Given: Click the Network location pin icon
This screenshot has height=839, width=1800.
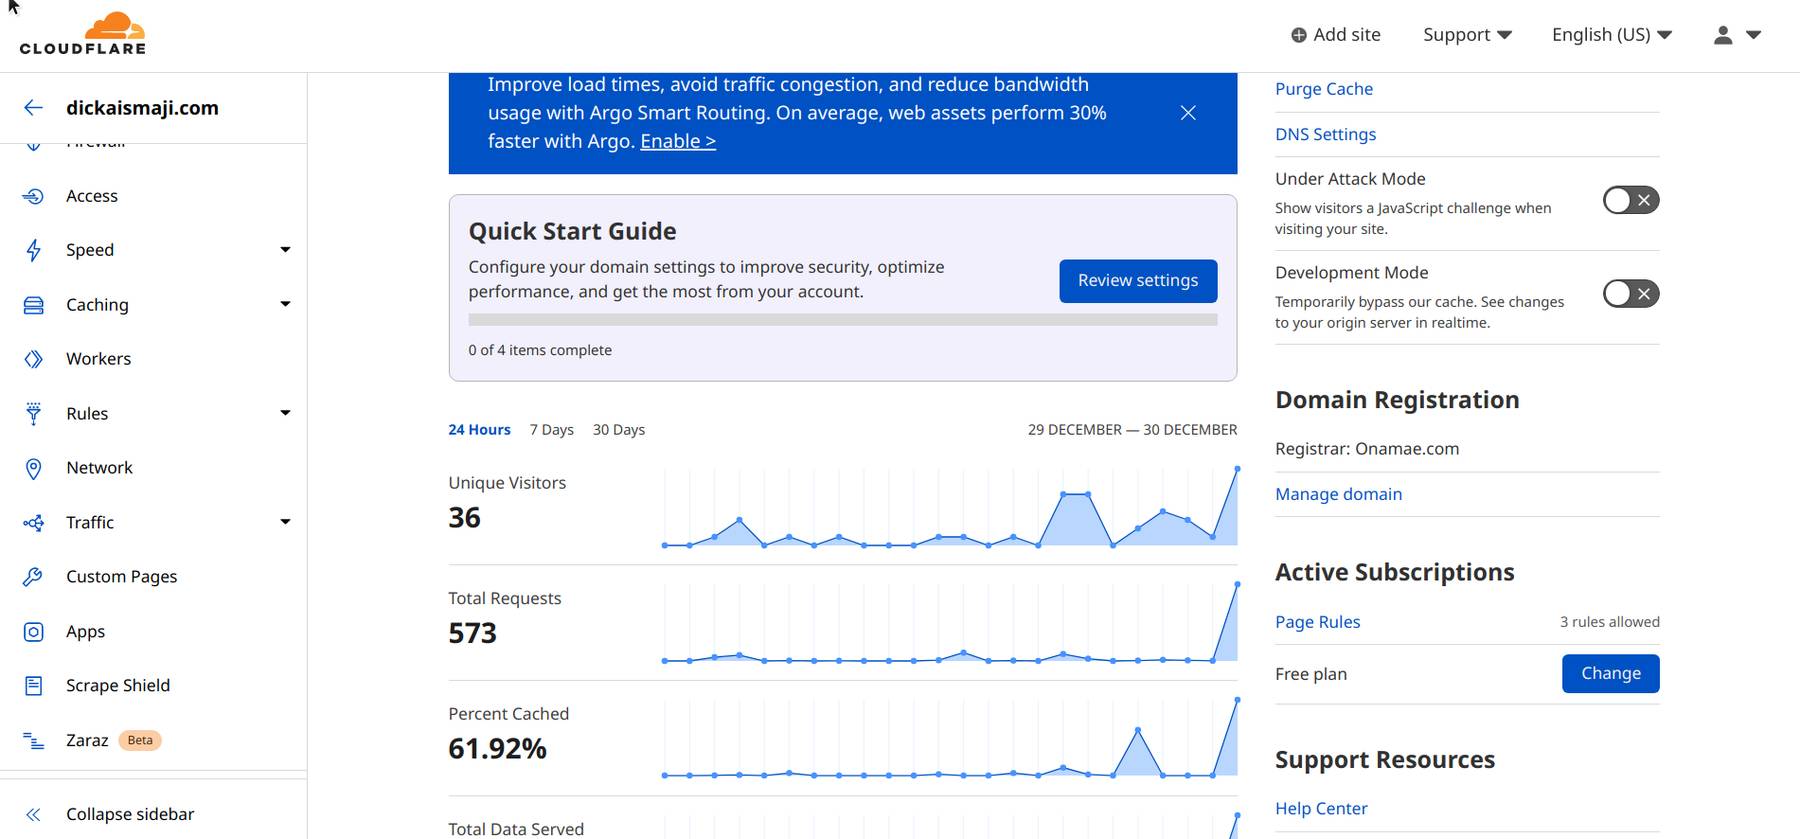Looking at the screenshot, I should [x=33, y=468].
